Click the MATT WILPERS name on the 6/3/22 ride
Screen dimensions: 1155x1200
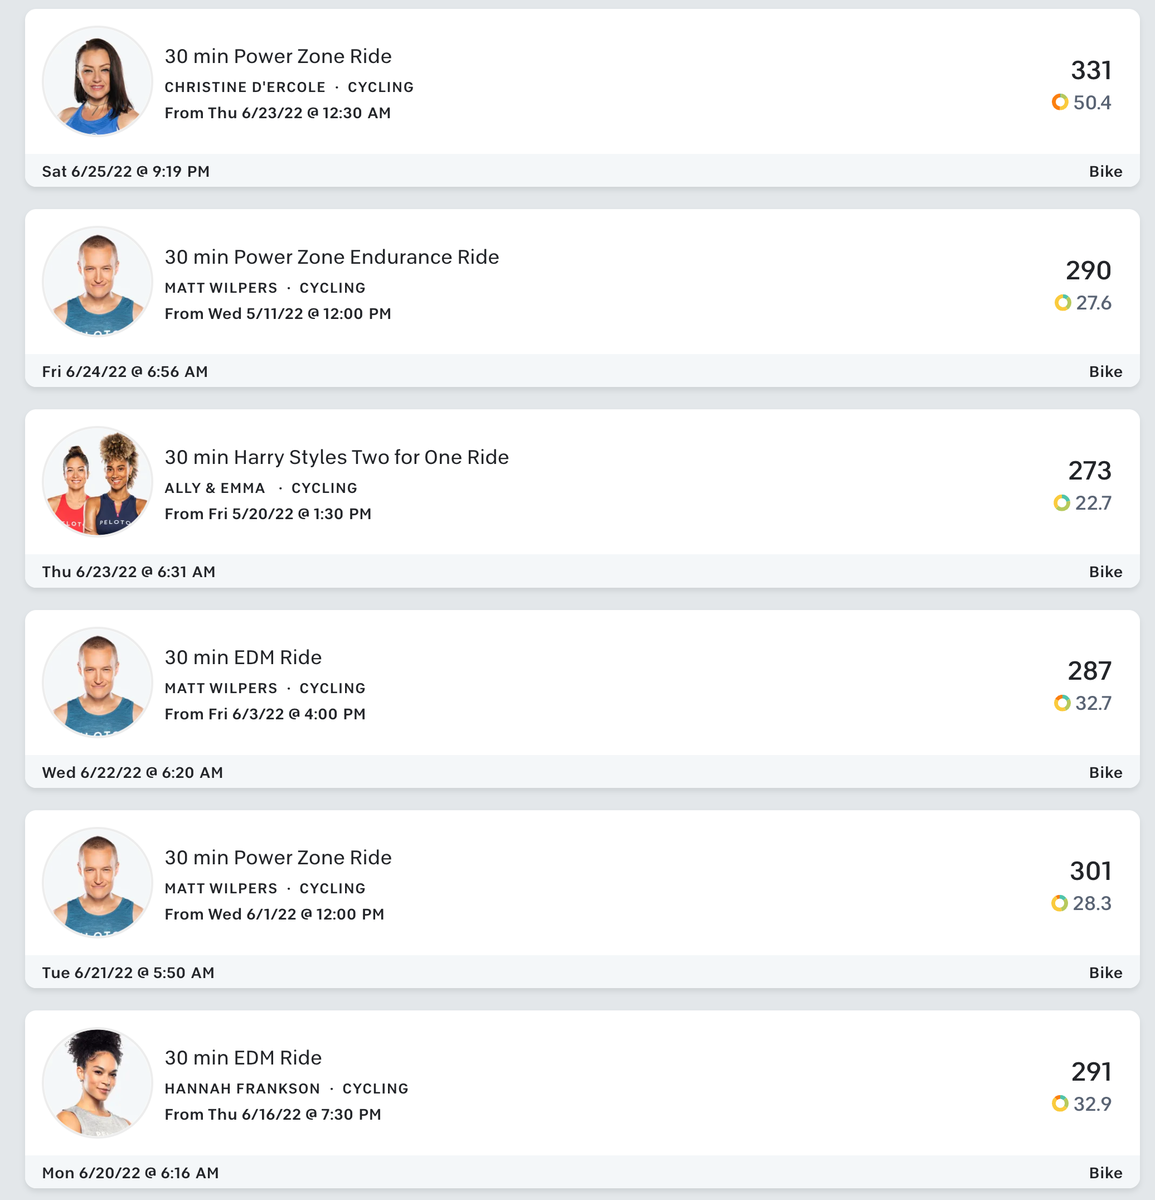pyautogui.click(x=221, y=688)
